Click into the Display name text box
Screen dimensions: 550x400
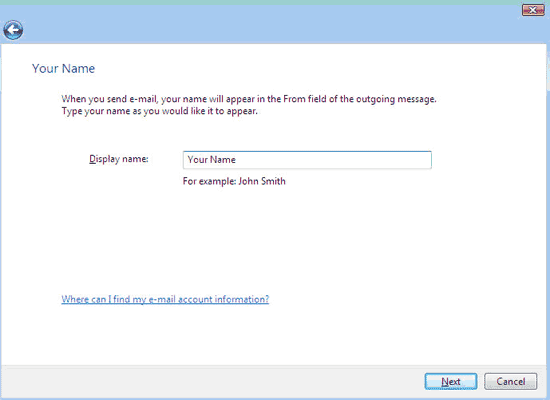coord(307,160)
